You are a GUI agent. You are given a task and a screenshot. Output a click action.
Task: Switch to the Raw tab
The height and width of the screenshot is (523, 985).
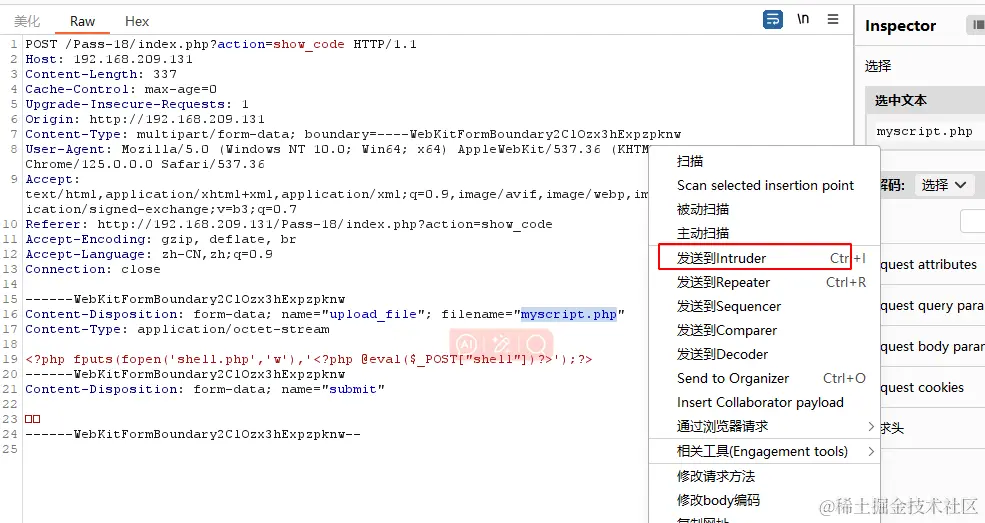pyautogui.click(x=82, y=21)
